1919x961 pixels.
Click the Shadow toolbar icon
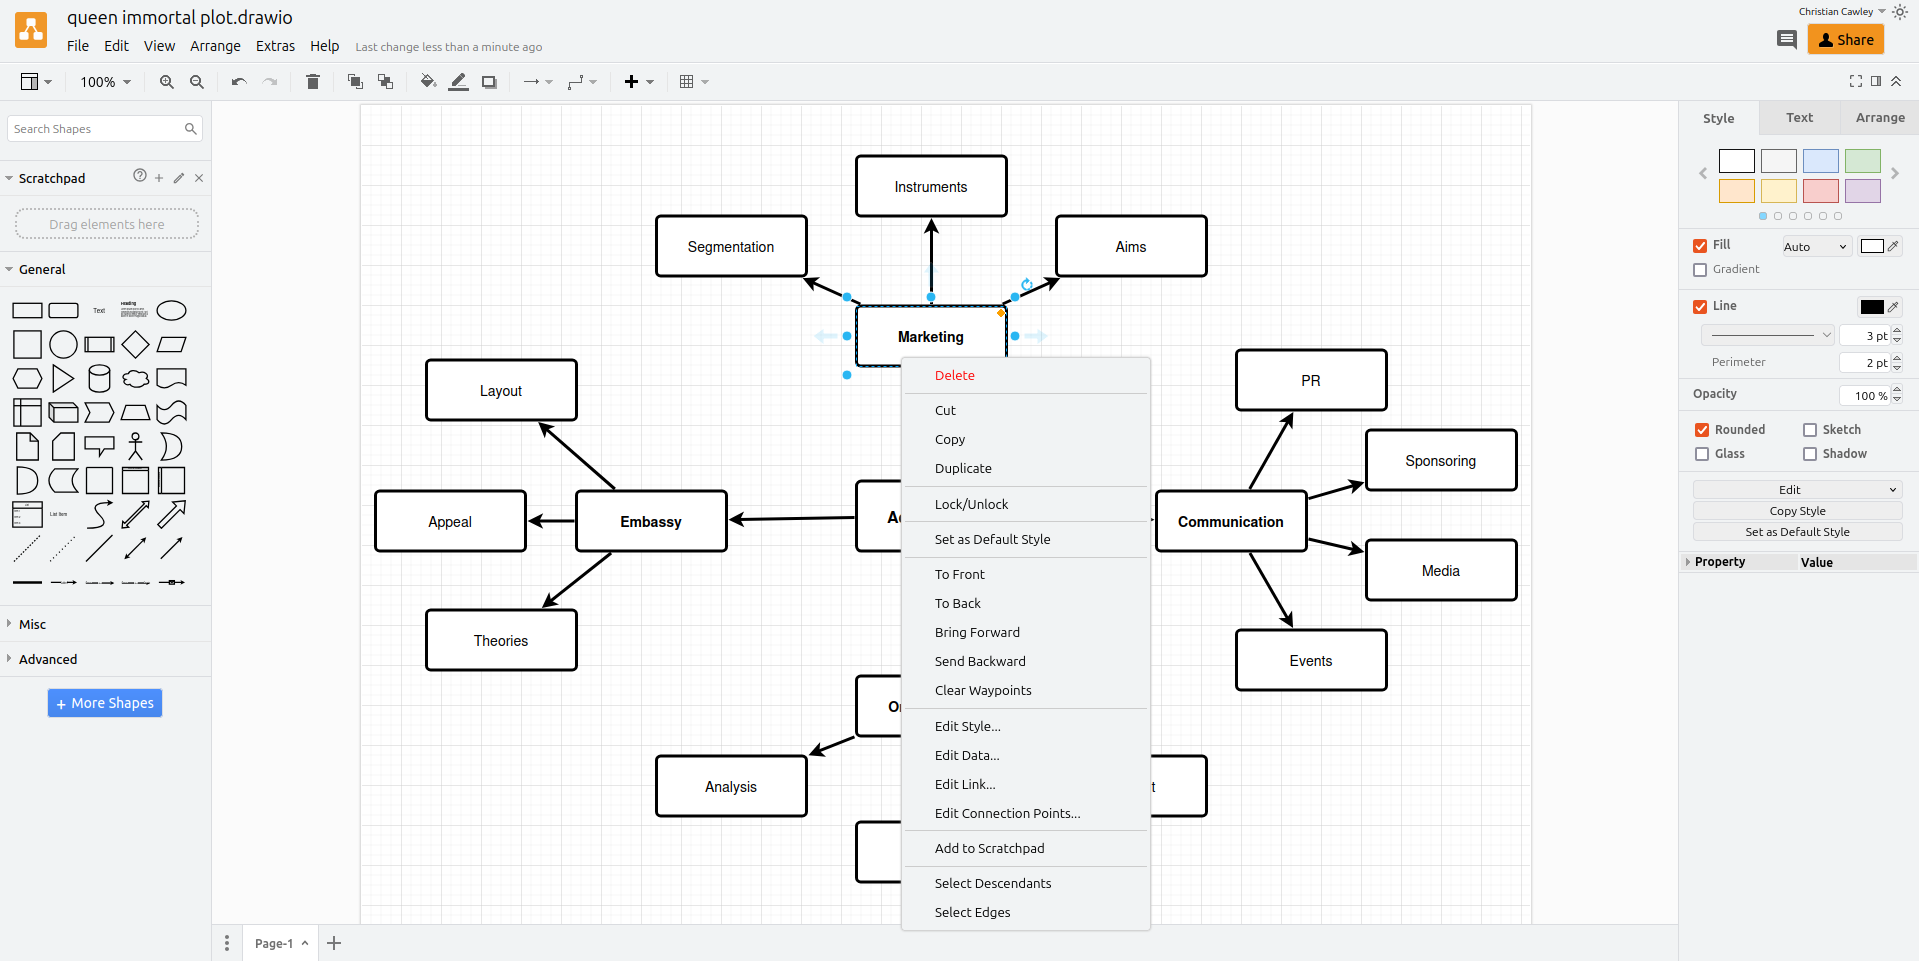click(489, 82)
